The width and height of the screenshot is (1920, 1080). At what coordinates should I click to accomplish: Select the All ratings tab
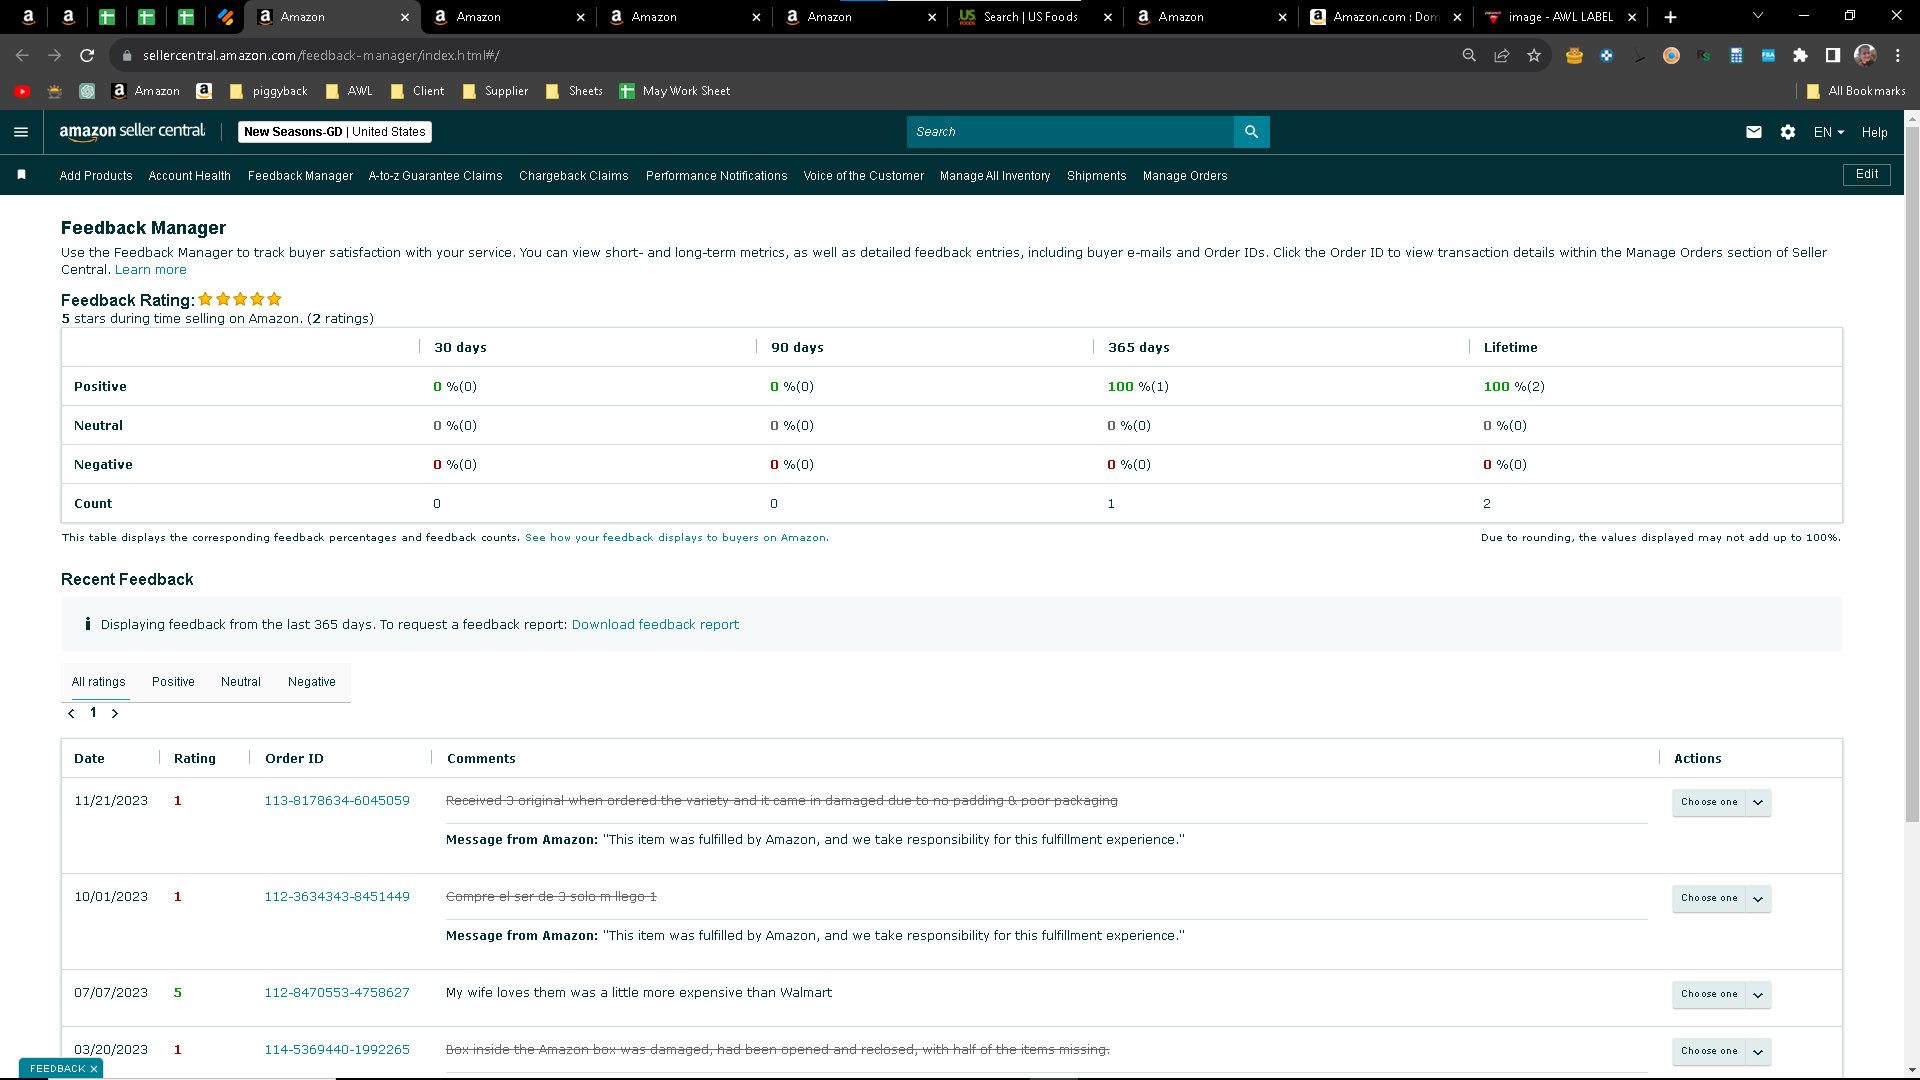point(99,682)
